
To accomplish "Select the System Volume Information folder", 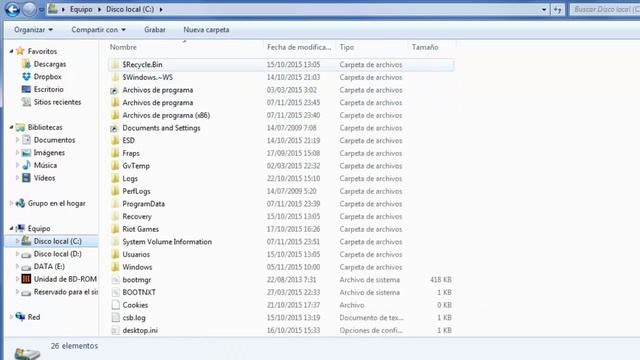I will (x=167, y=242).
